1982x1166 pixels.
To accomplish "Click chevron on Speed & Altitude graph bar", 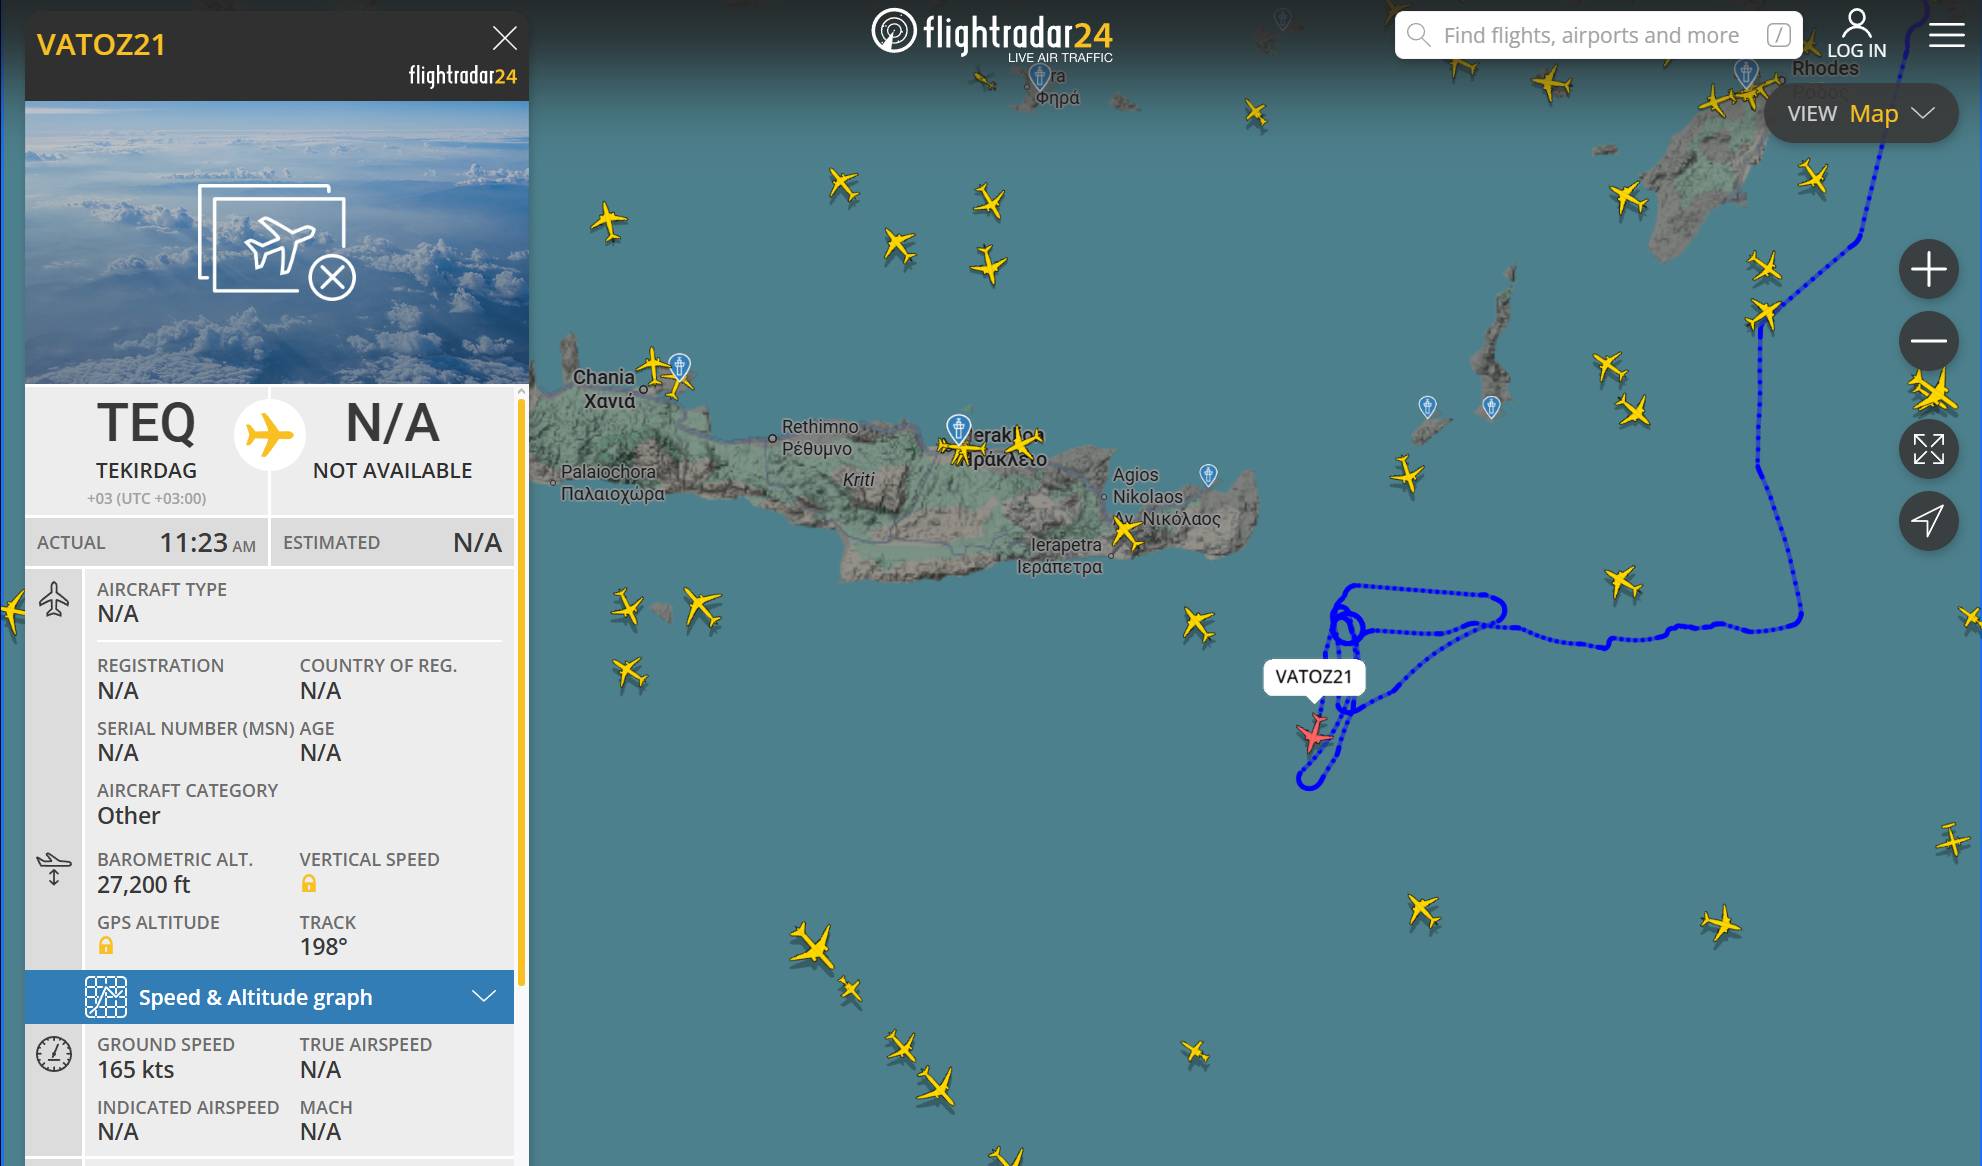I will 484,996.
